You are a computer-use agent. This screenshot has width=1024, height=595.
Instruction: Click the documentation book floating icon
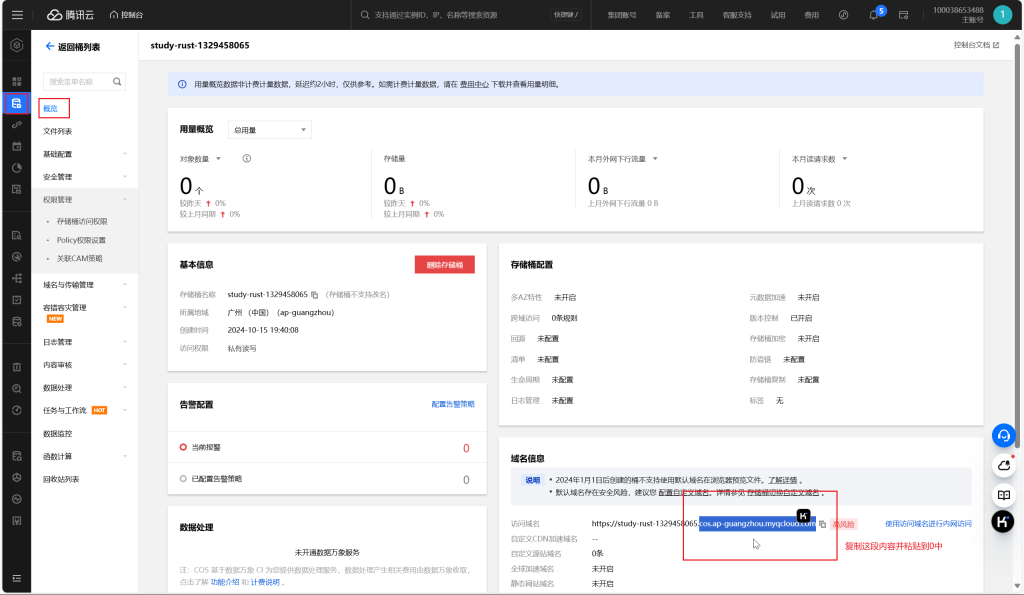[1004, 494]
